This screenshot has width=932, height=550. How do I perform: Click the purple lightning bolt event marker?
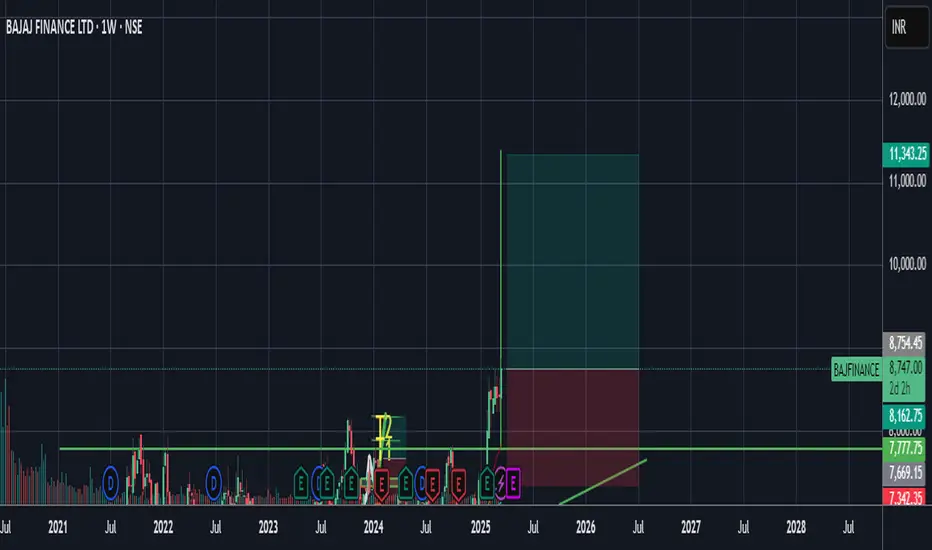pyautogui.click(x=500, y=483)
